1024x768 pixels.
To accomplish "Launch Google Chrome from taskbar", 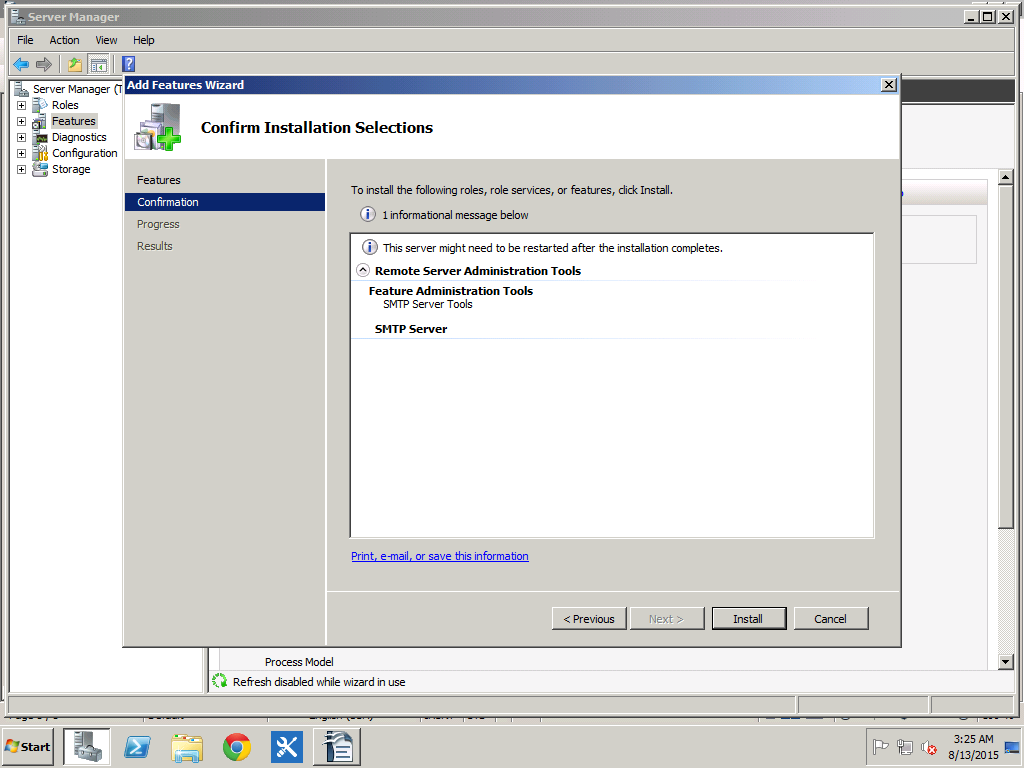I will [x=236, y=747].
